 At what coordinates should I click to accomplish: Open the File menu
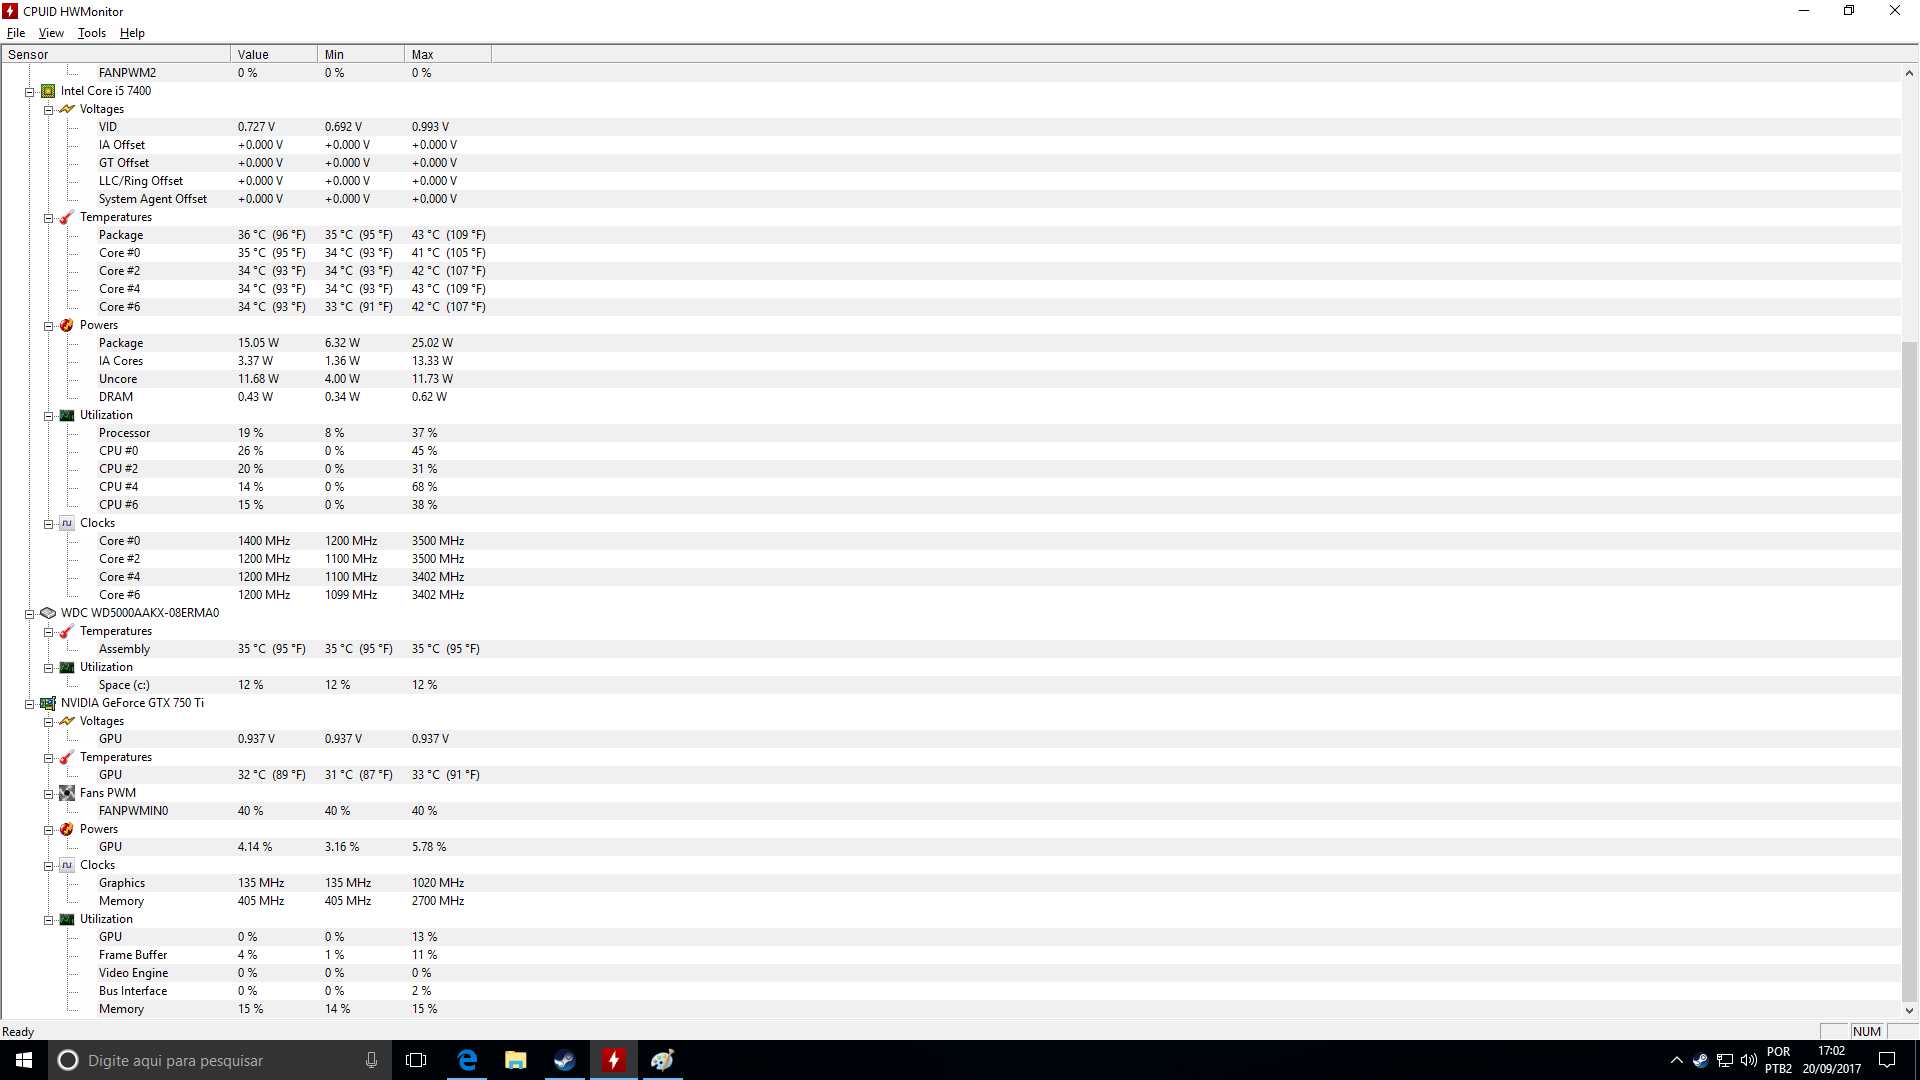16,33
